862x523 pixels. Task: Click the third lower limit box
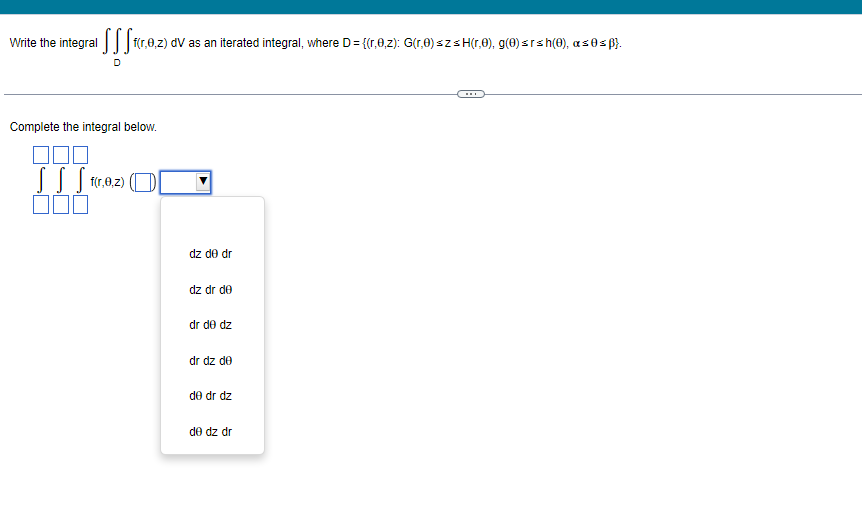(80, 205)
